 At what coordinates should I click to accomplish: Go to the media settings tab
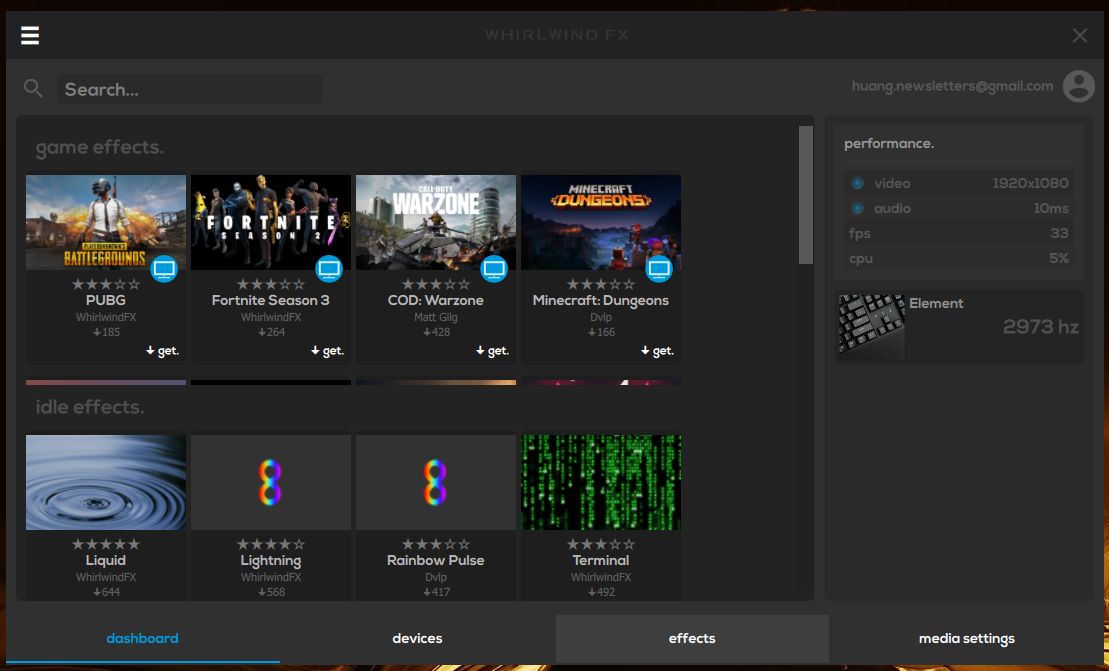click(966, 638)
